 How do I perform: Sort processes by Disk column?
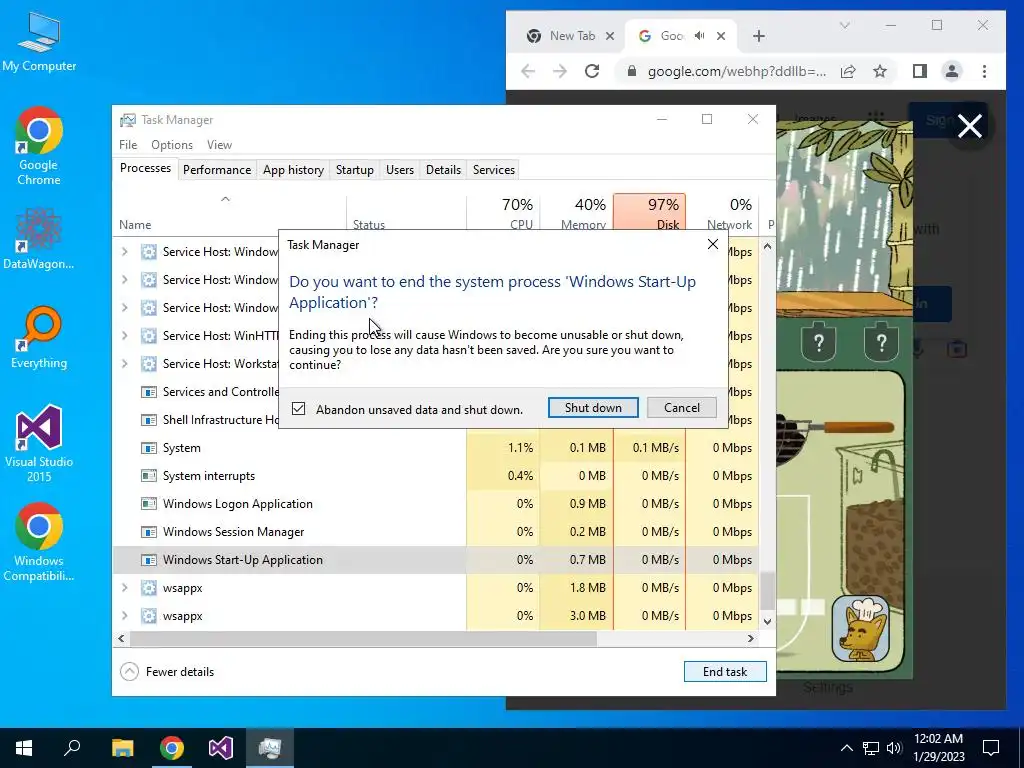(650, 213)
